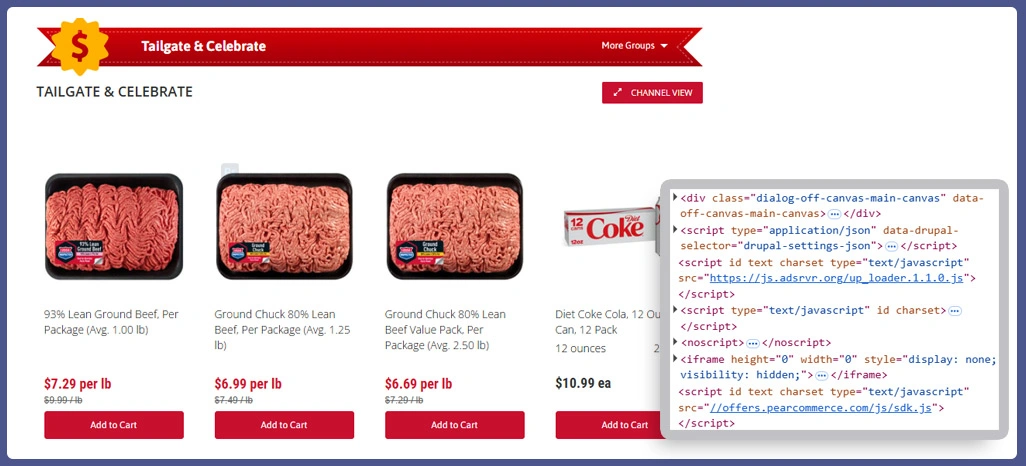Viewport: 1026px width, 466px height.
Task: Click the dollar sign badge icon
Action: tap(80, 47)
